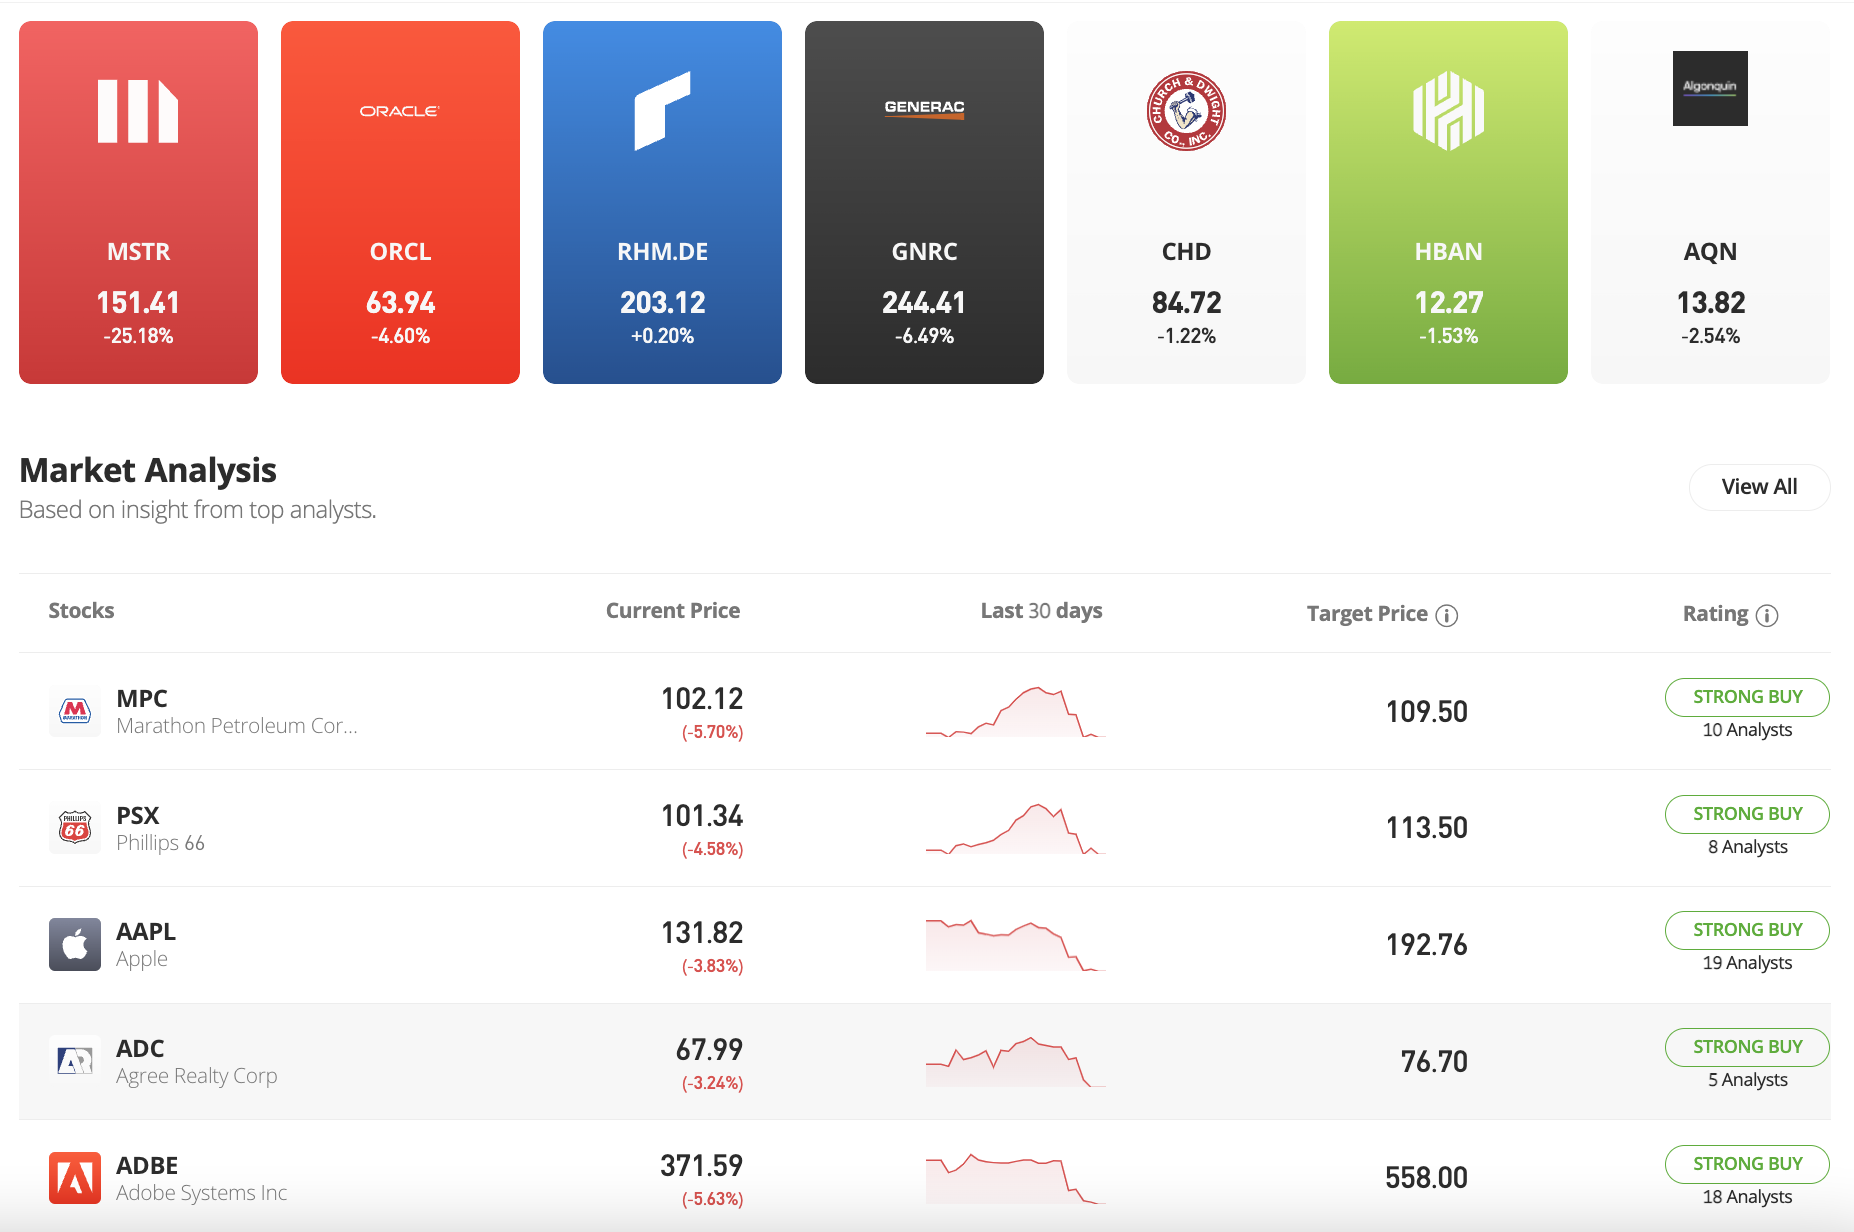Click the Stocks column header
This screenshot has width=1854, height=1232.
(81, 611)
